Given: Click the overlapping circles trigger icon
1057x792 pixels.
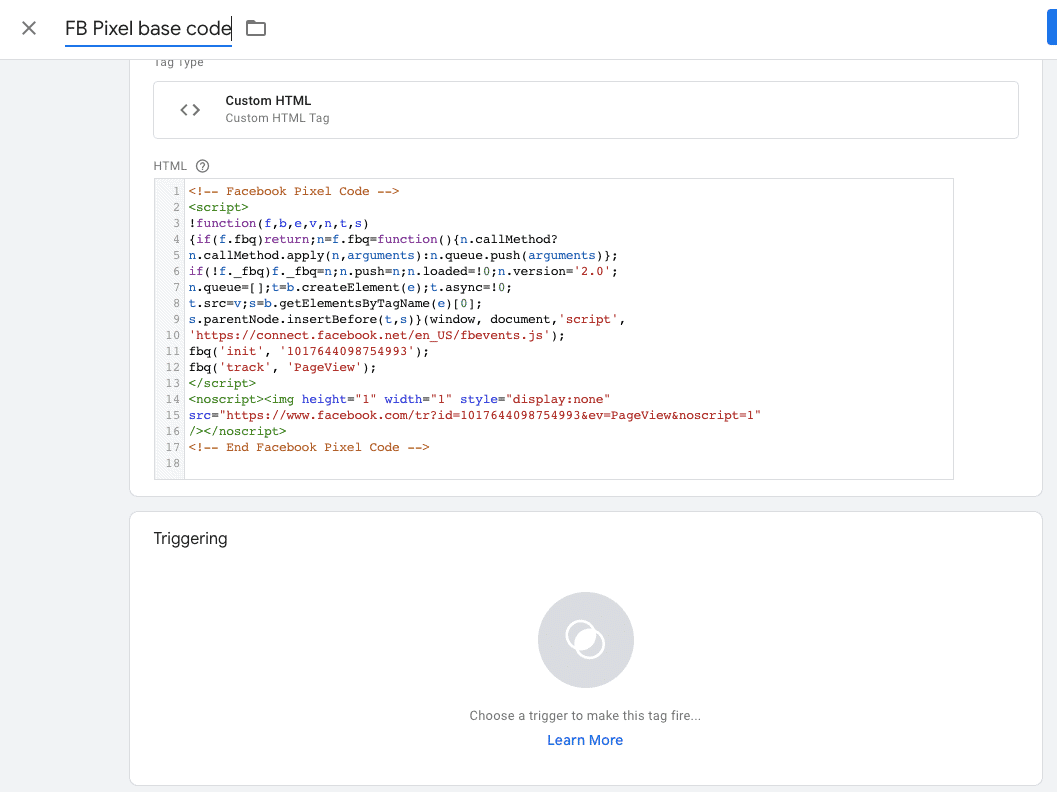Looking at the screenshot, I should (585, 640).
